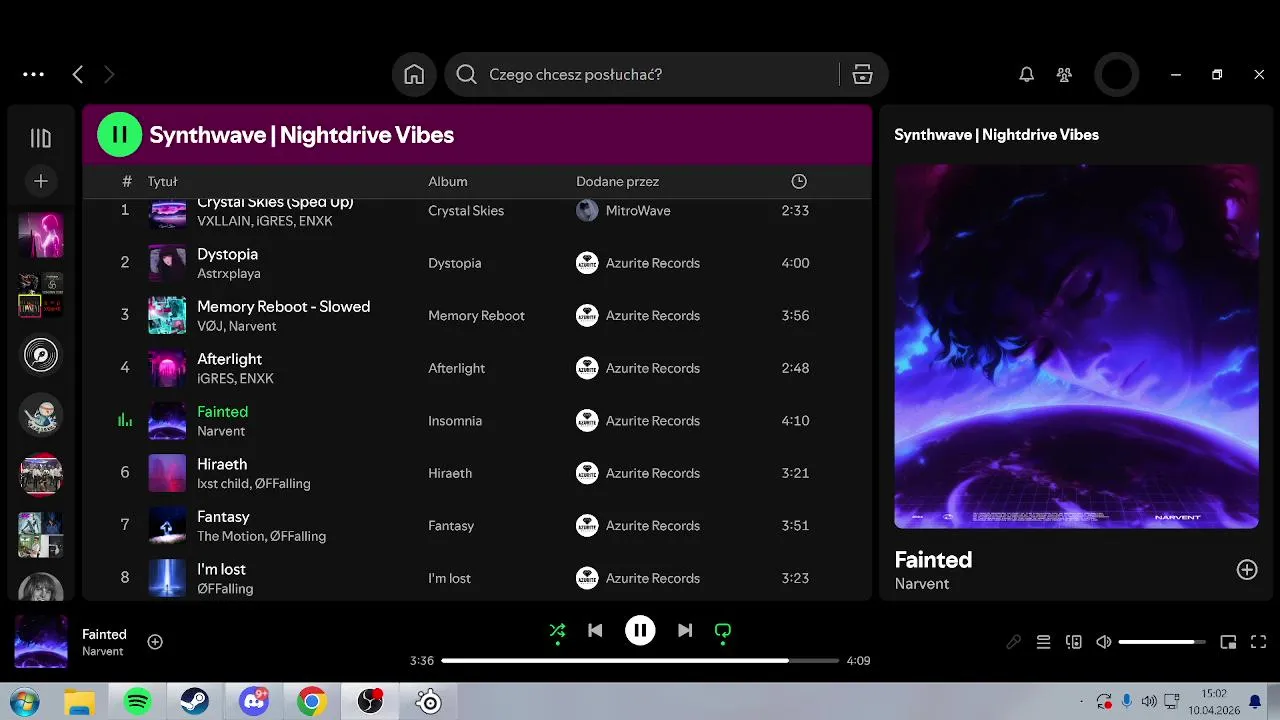Sort tracks by duration clock icon
Image resolution: width=1280 pixels, height=720 pixels.
(798, 181)
